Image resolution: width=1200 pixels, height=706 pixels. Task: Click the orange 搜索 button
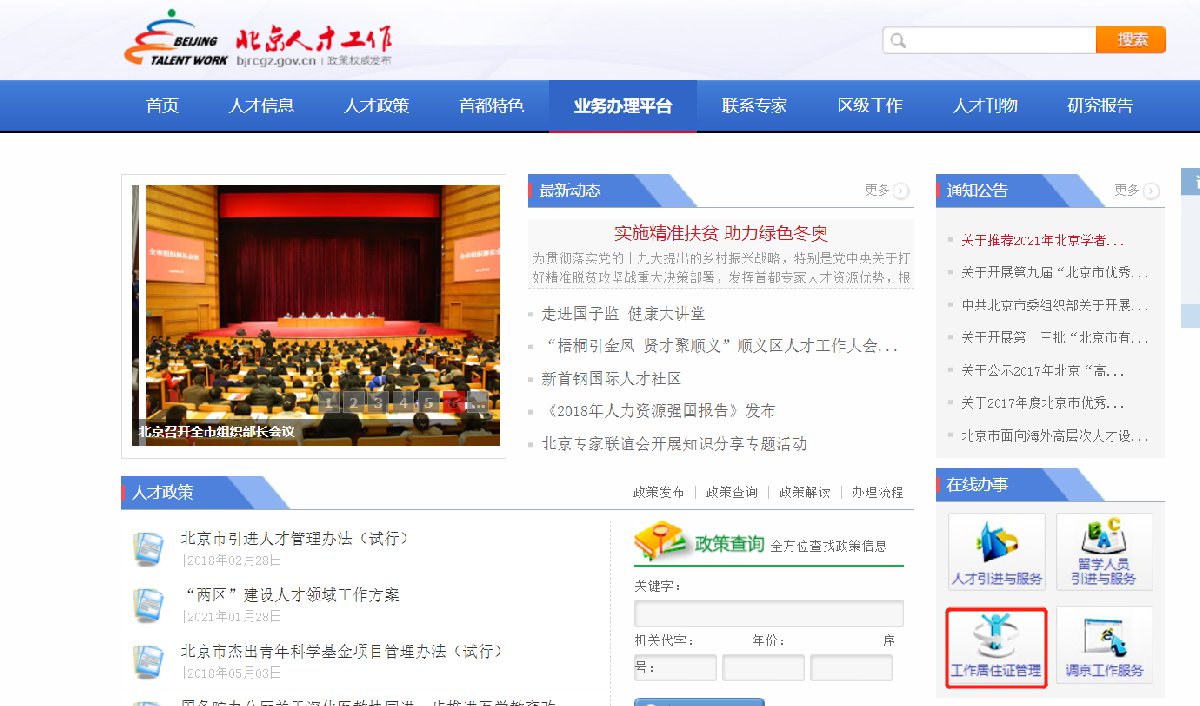(x=1131, y=40)
